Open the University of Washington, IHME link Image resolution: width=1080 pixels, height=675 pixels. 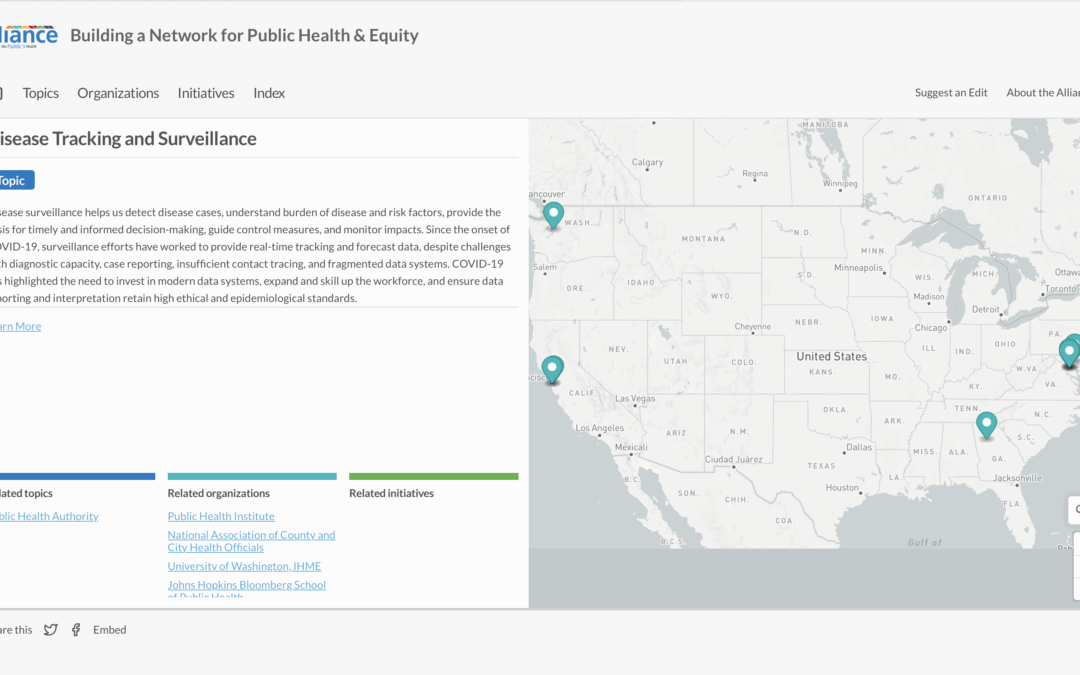244,565
